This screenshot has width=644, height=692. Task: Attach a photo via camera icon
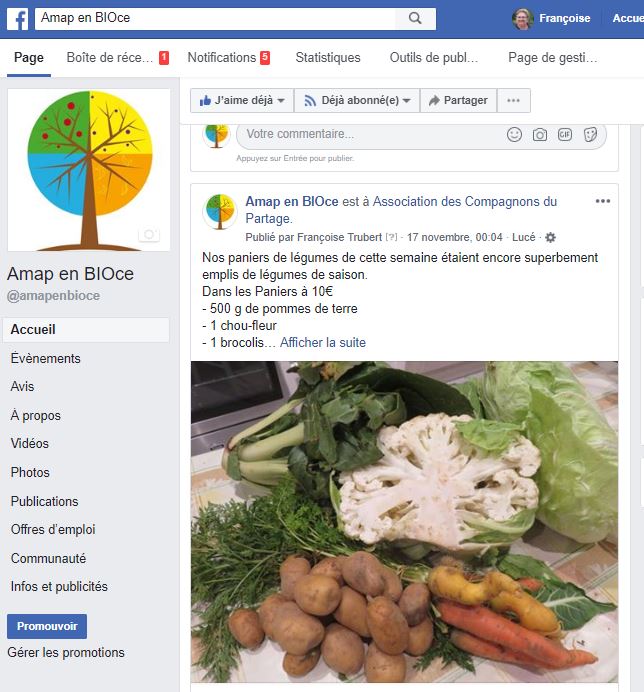point(539,135)
